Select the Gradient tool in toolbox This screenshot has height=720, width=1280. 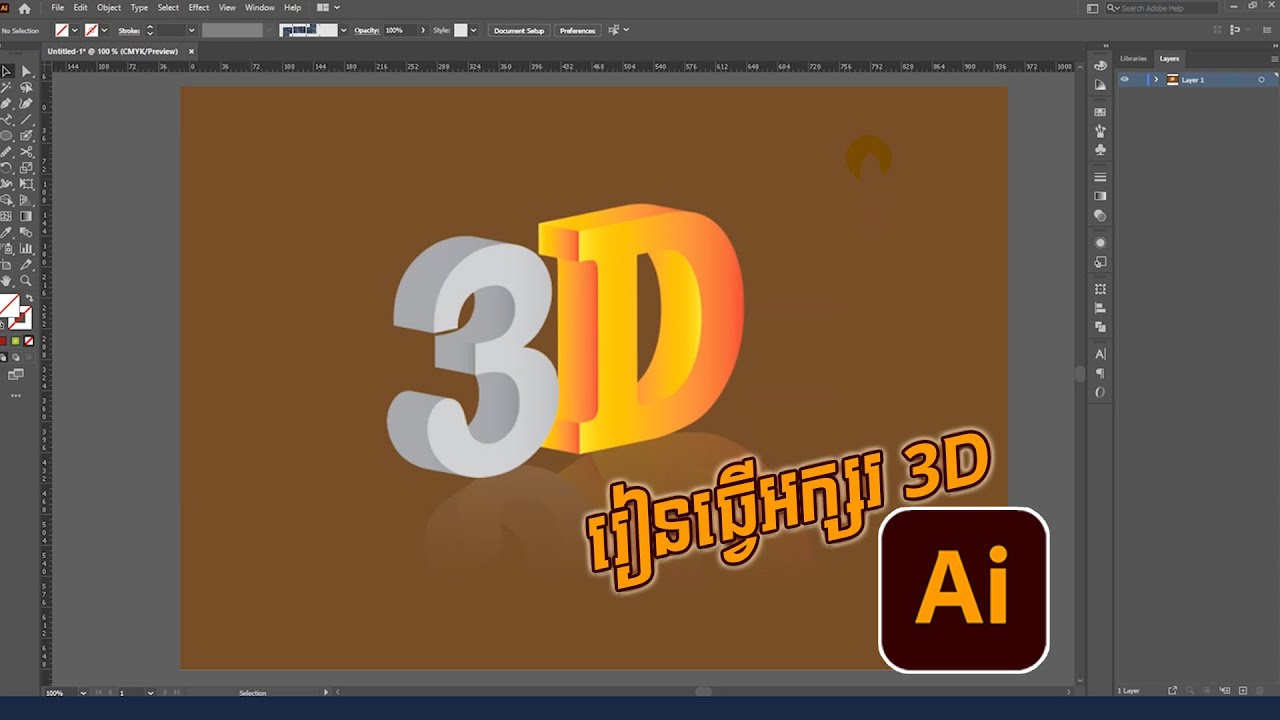coord(27,216)
